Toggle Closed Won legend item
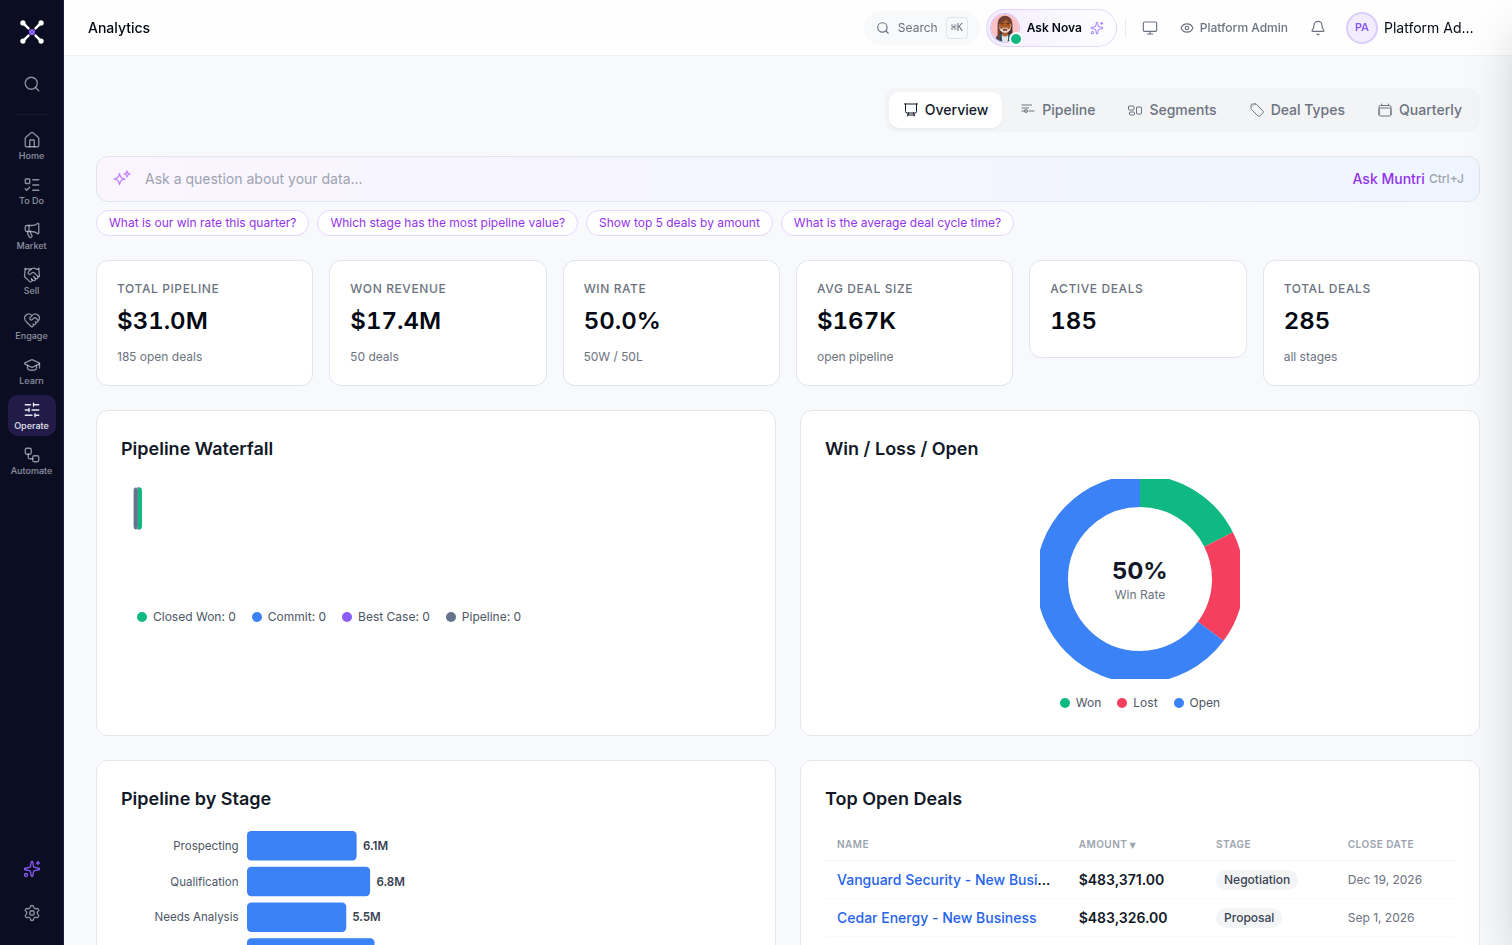1512x945 pixels. tap(186, 617)
